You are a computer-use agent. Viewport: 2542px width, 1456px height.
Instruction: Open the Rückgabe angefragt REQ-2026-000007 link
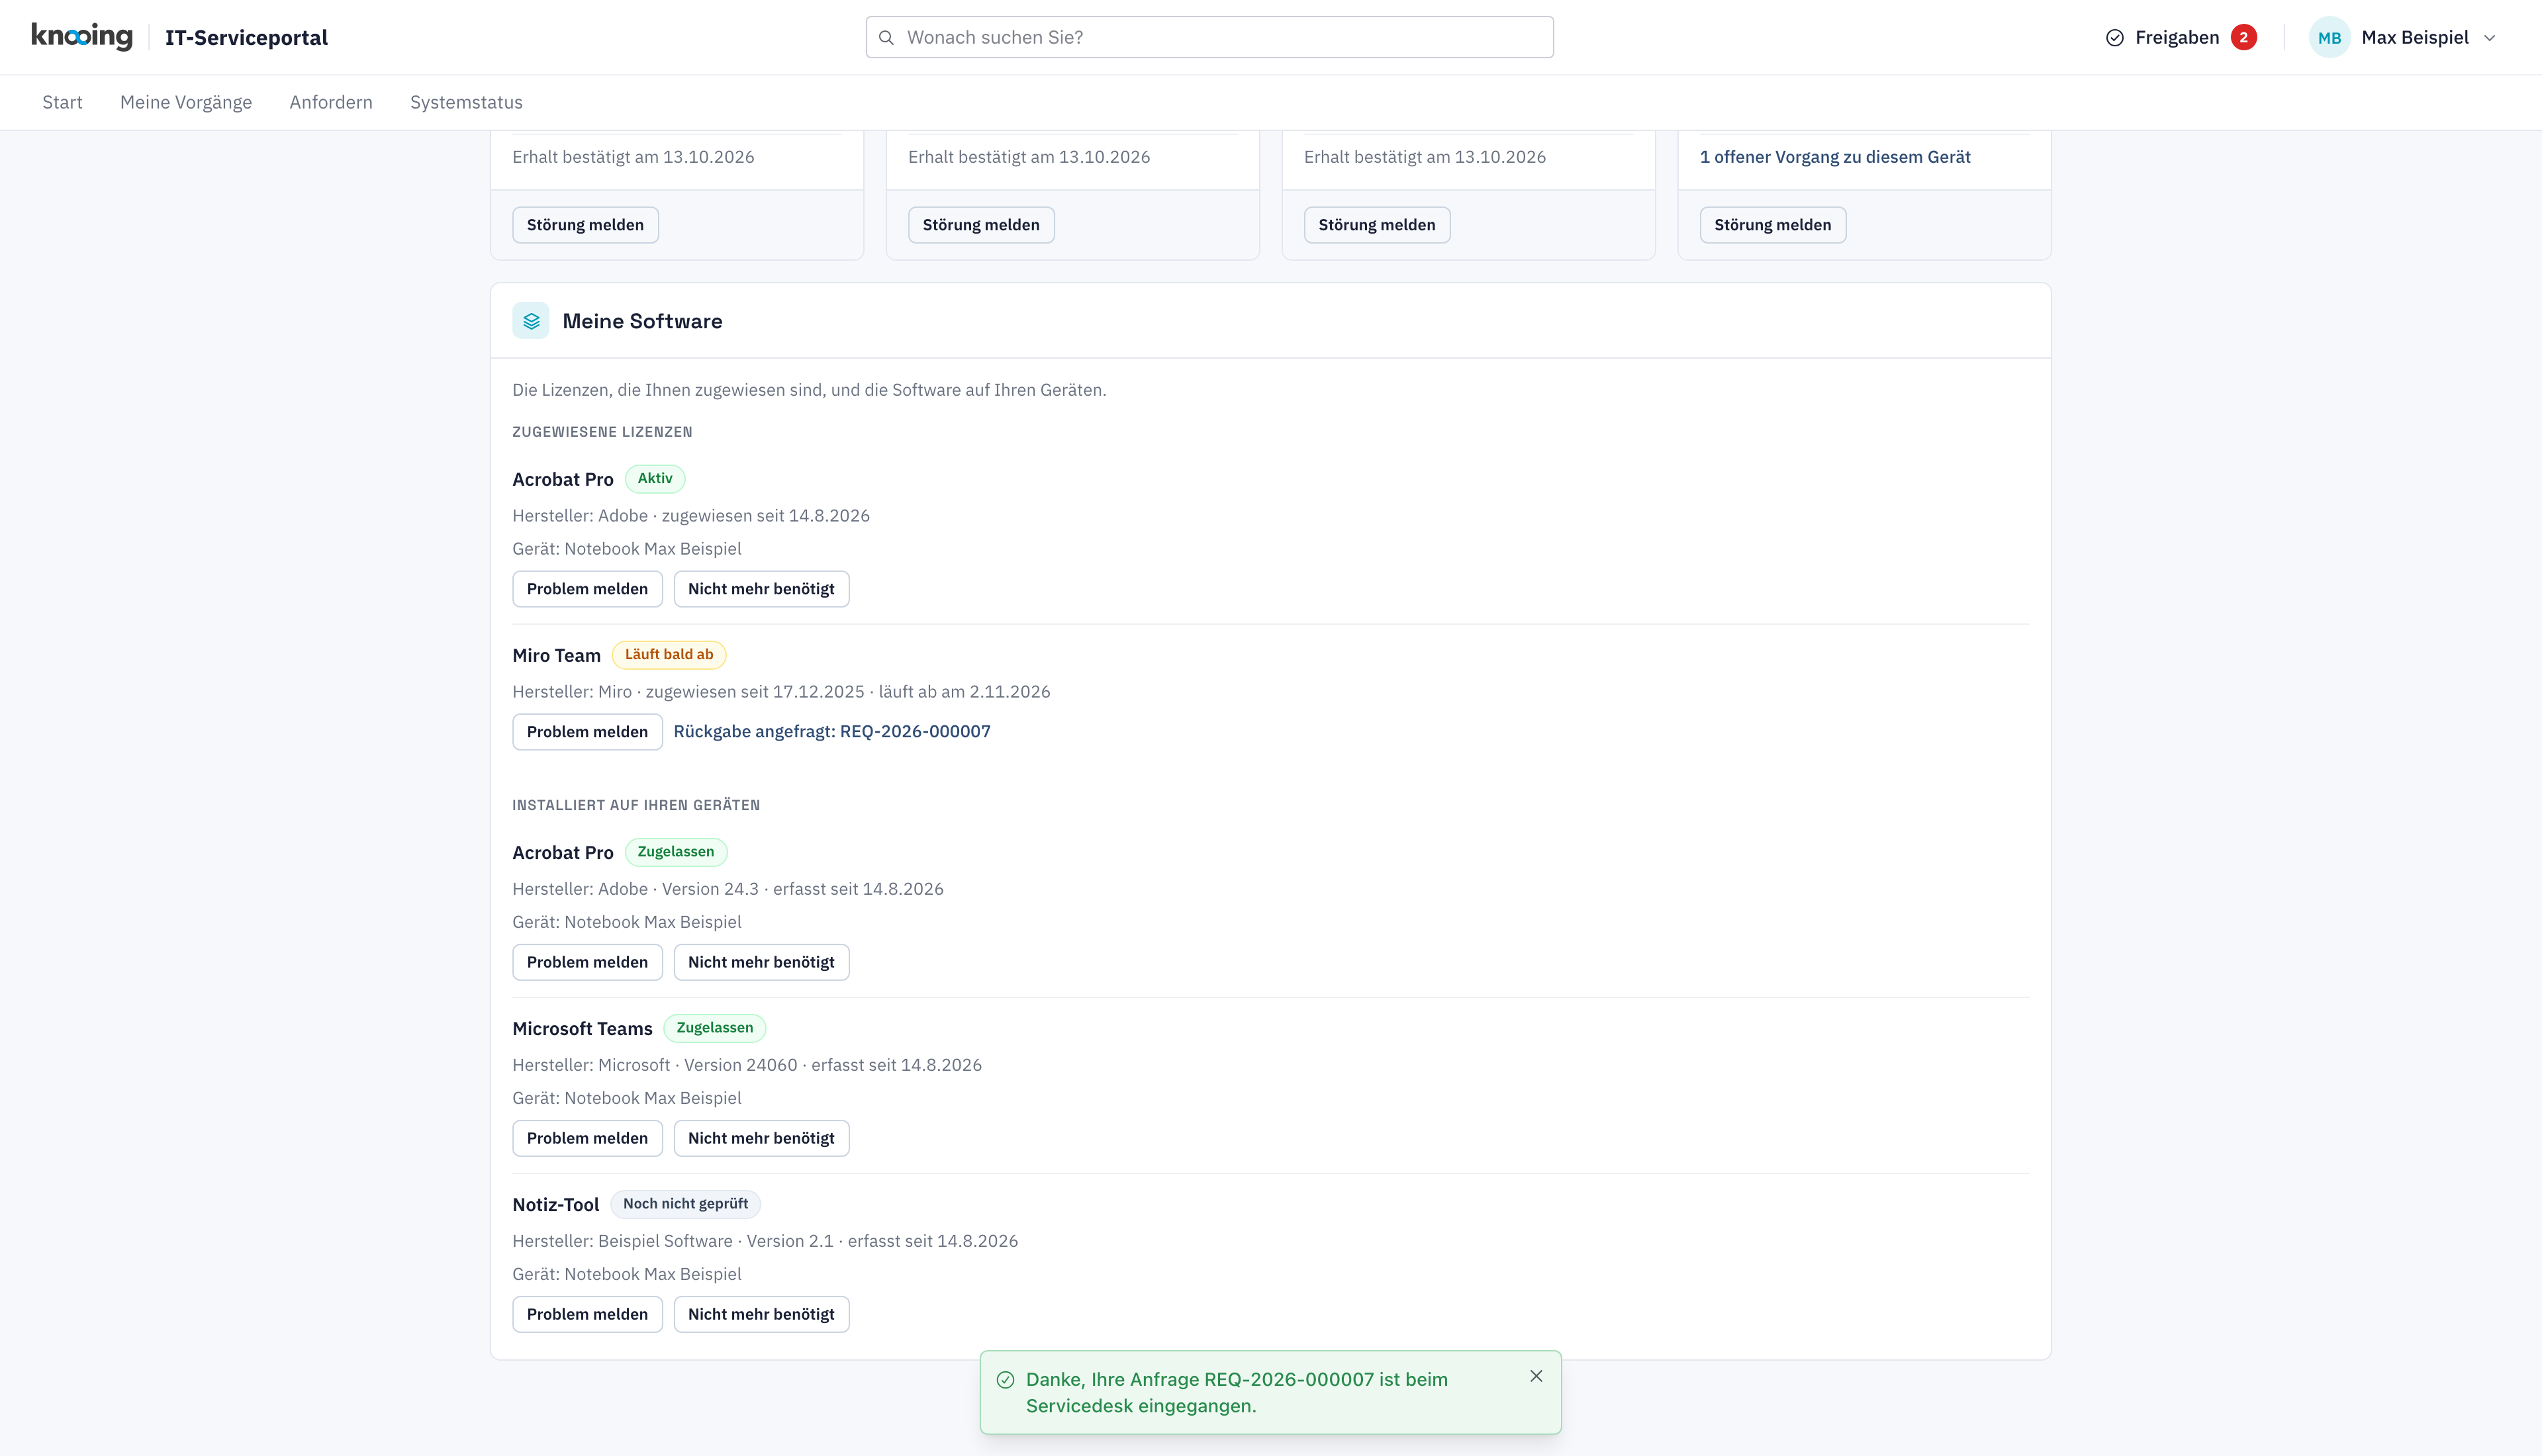831,731
